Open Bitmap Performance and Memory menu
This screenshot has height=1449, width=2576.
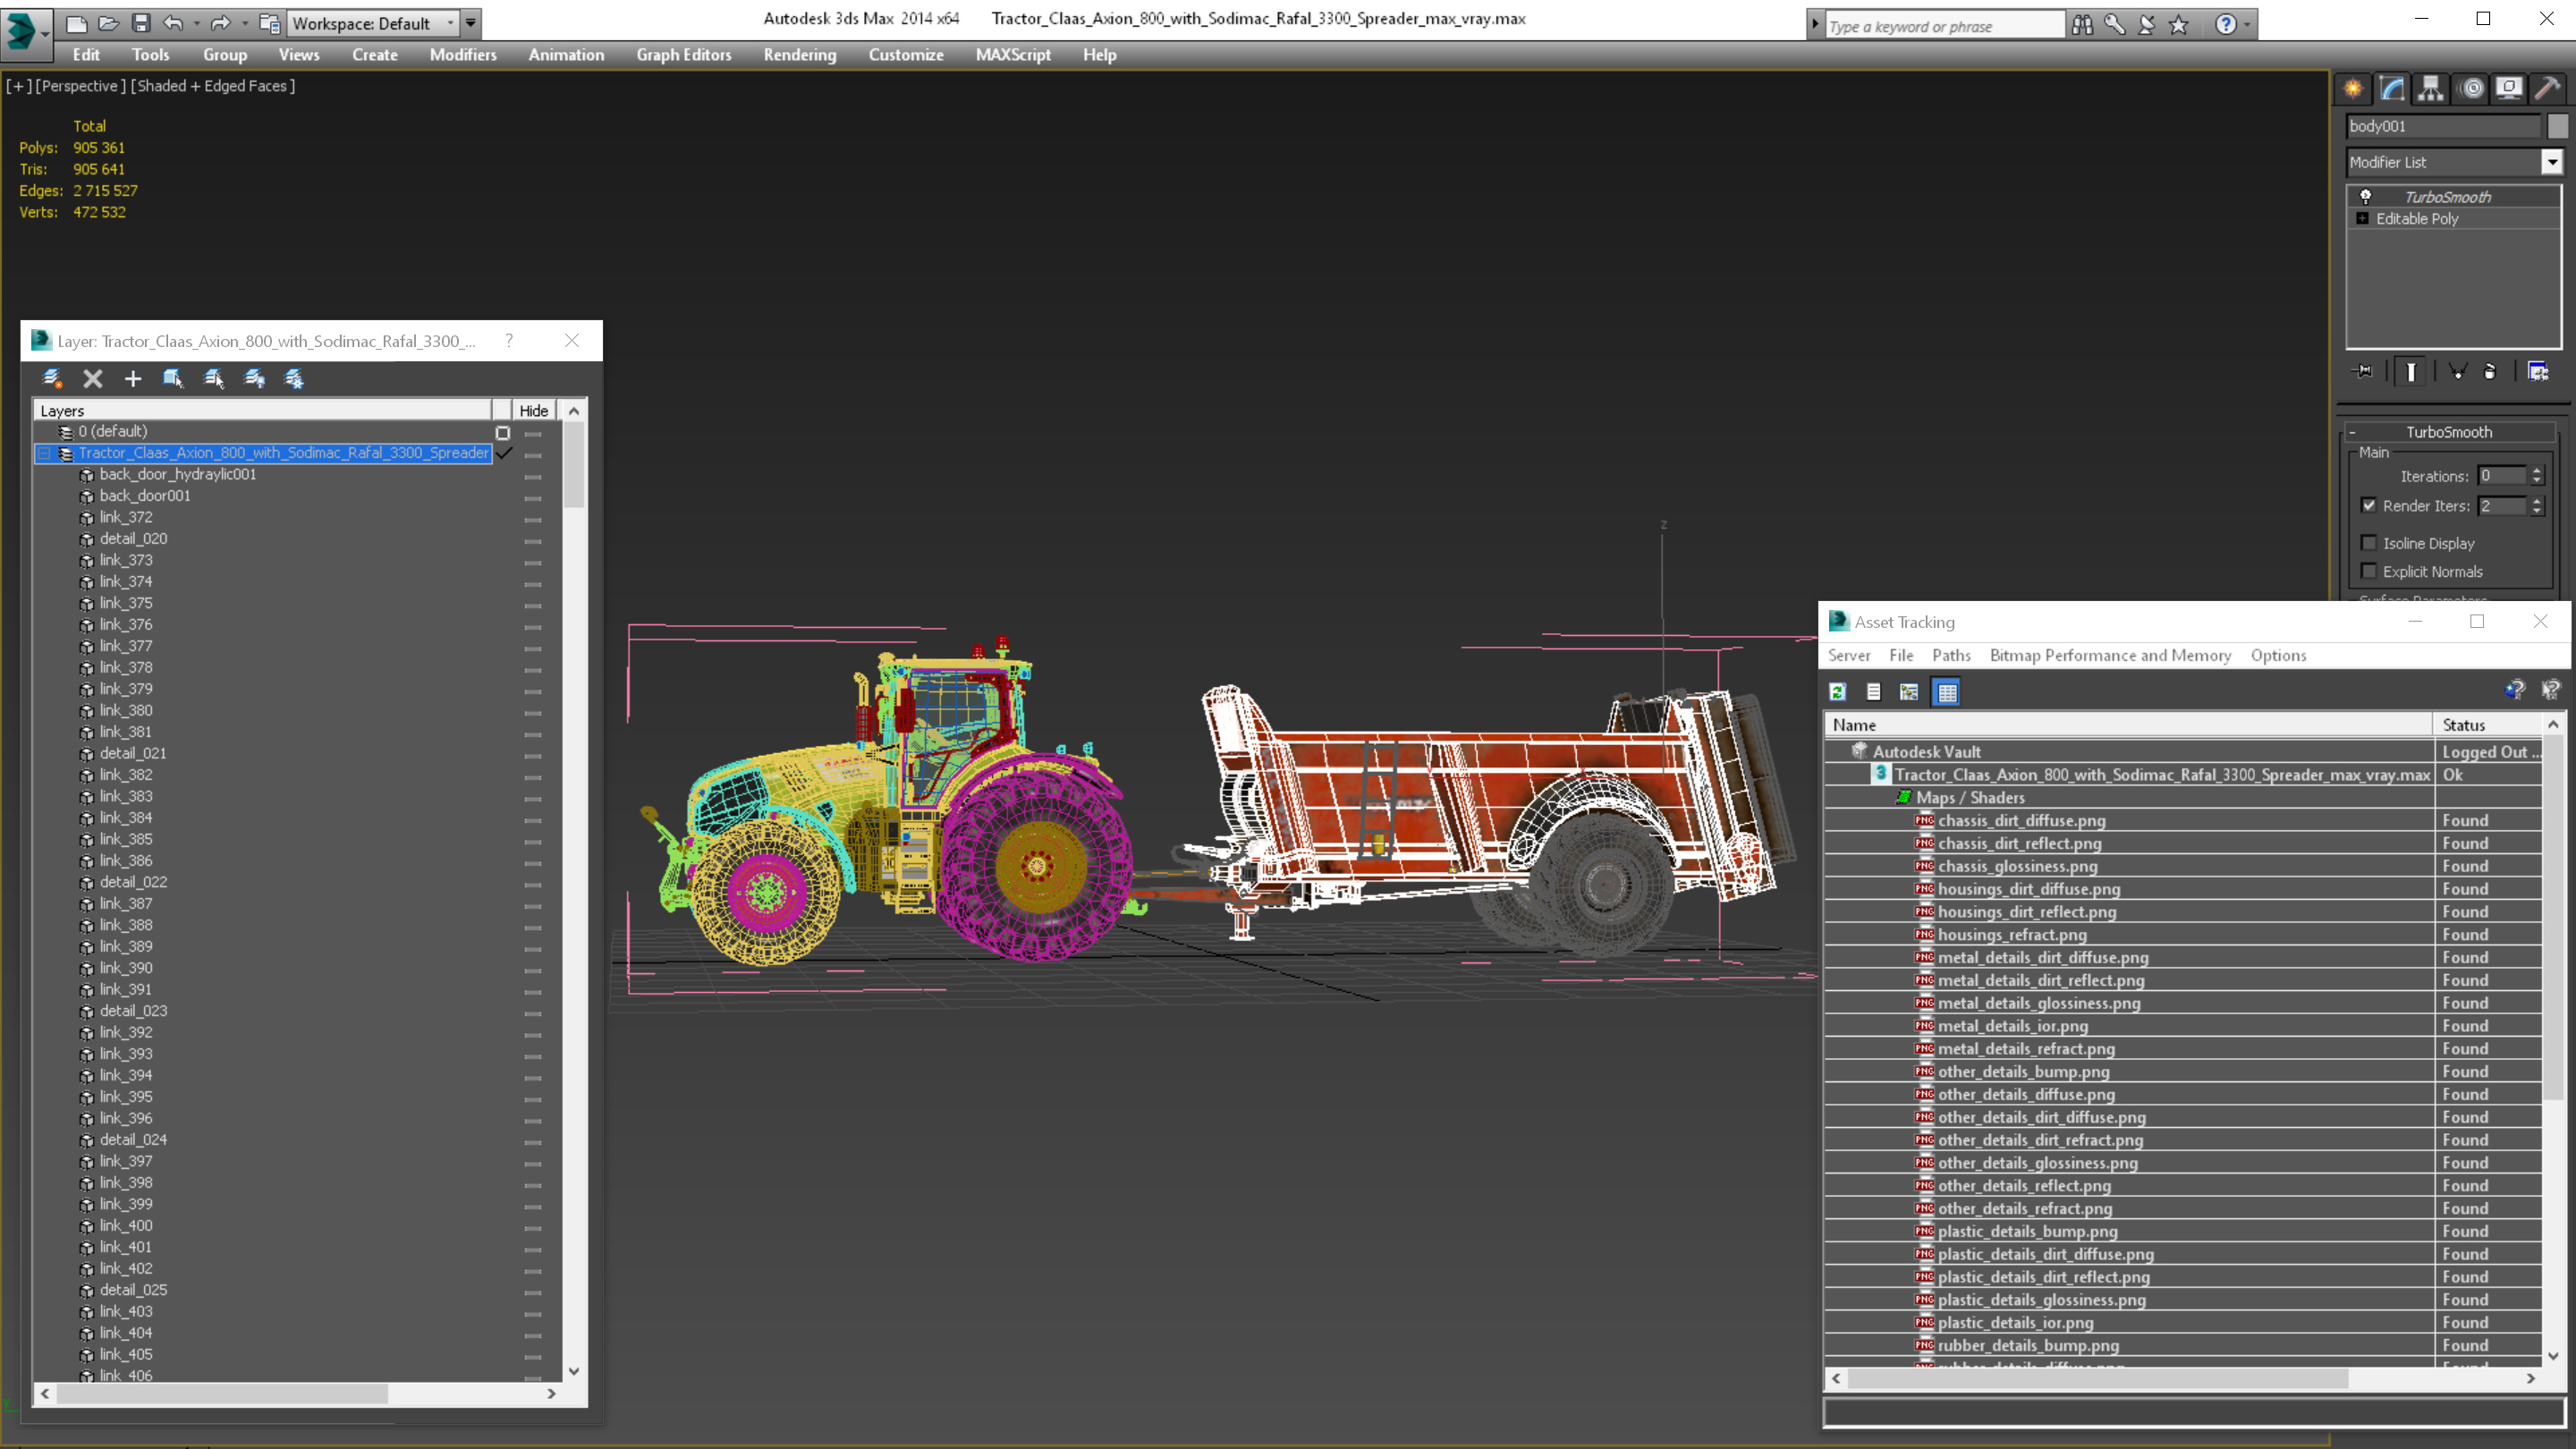click(x=2110, y=655)
